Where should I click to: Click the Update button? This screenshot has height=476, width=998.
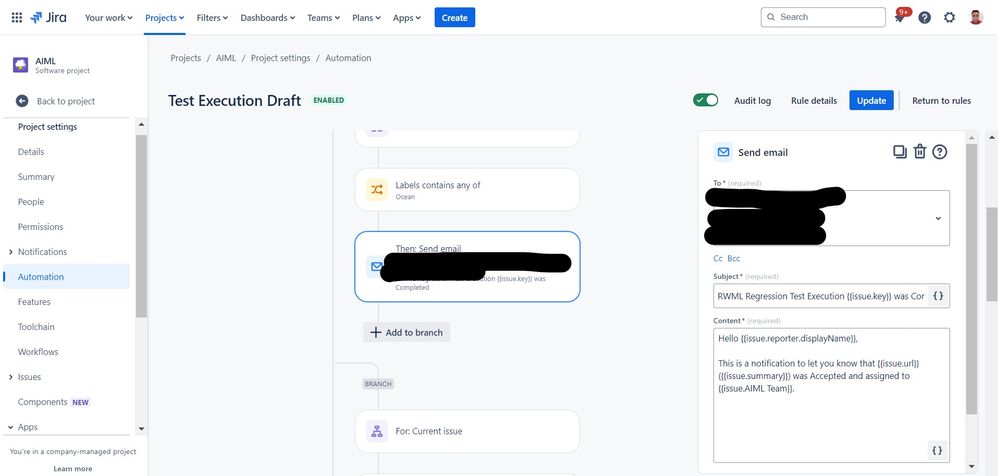[x=871, y=101]
